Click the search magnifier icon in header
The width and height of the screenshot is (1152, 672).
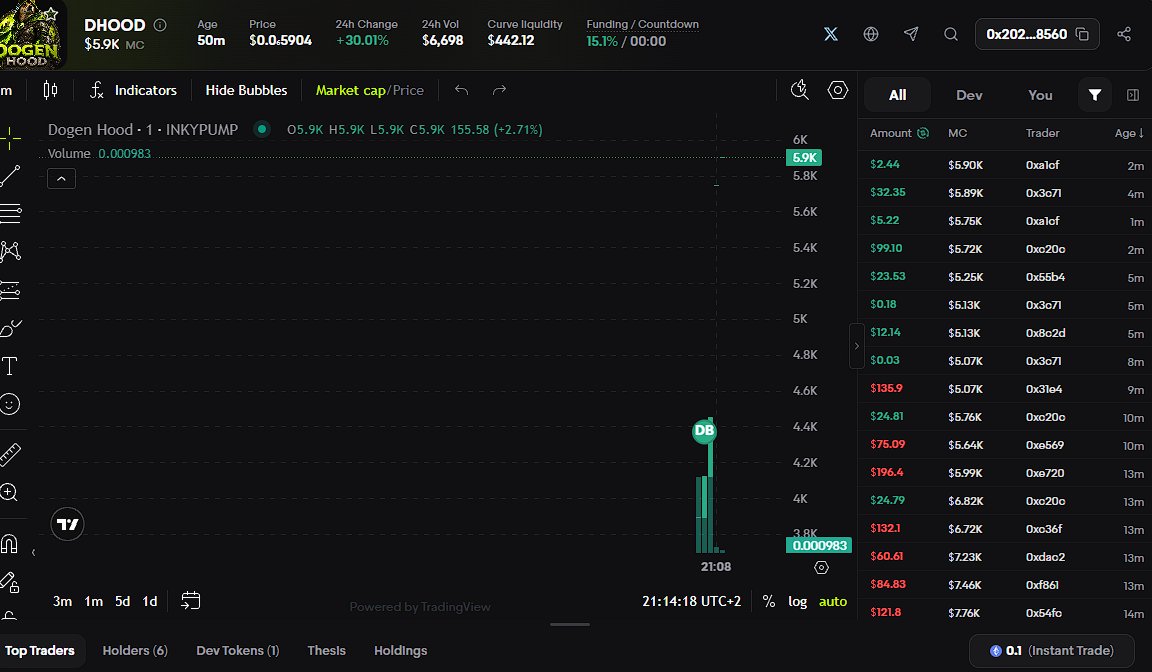click(951, 34)
